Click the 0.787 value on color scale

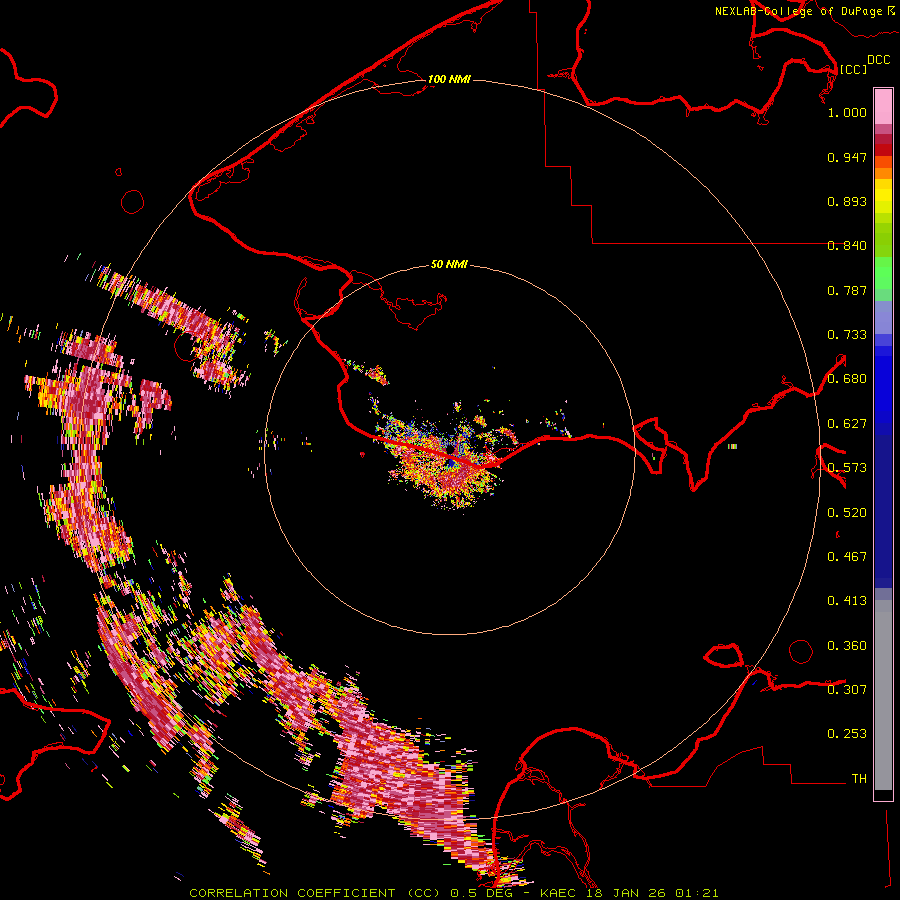[847, 290]
